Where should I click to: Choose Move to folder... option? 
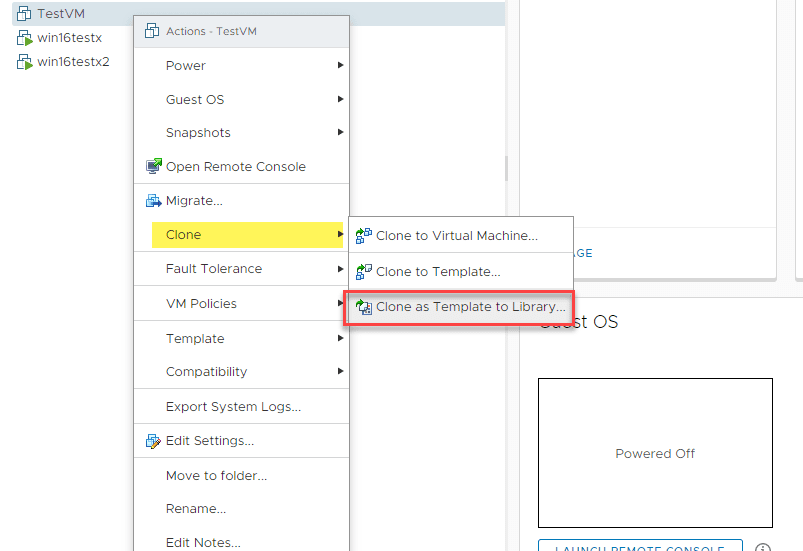tap(242, 476)
